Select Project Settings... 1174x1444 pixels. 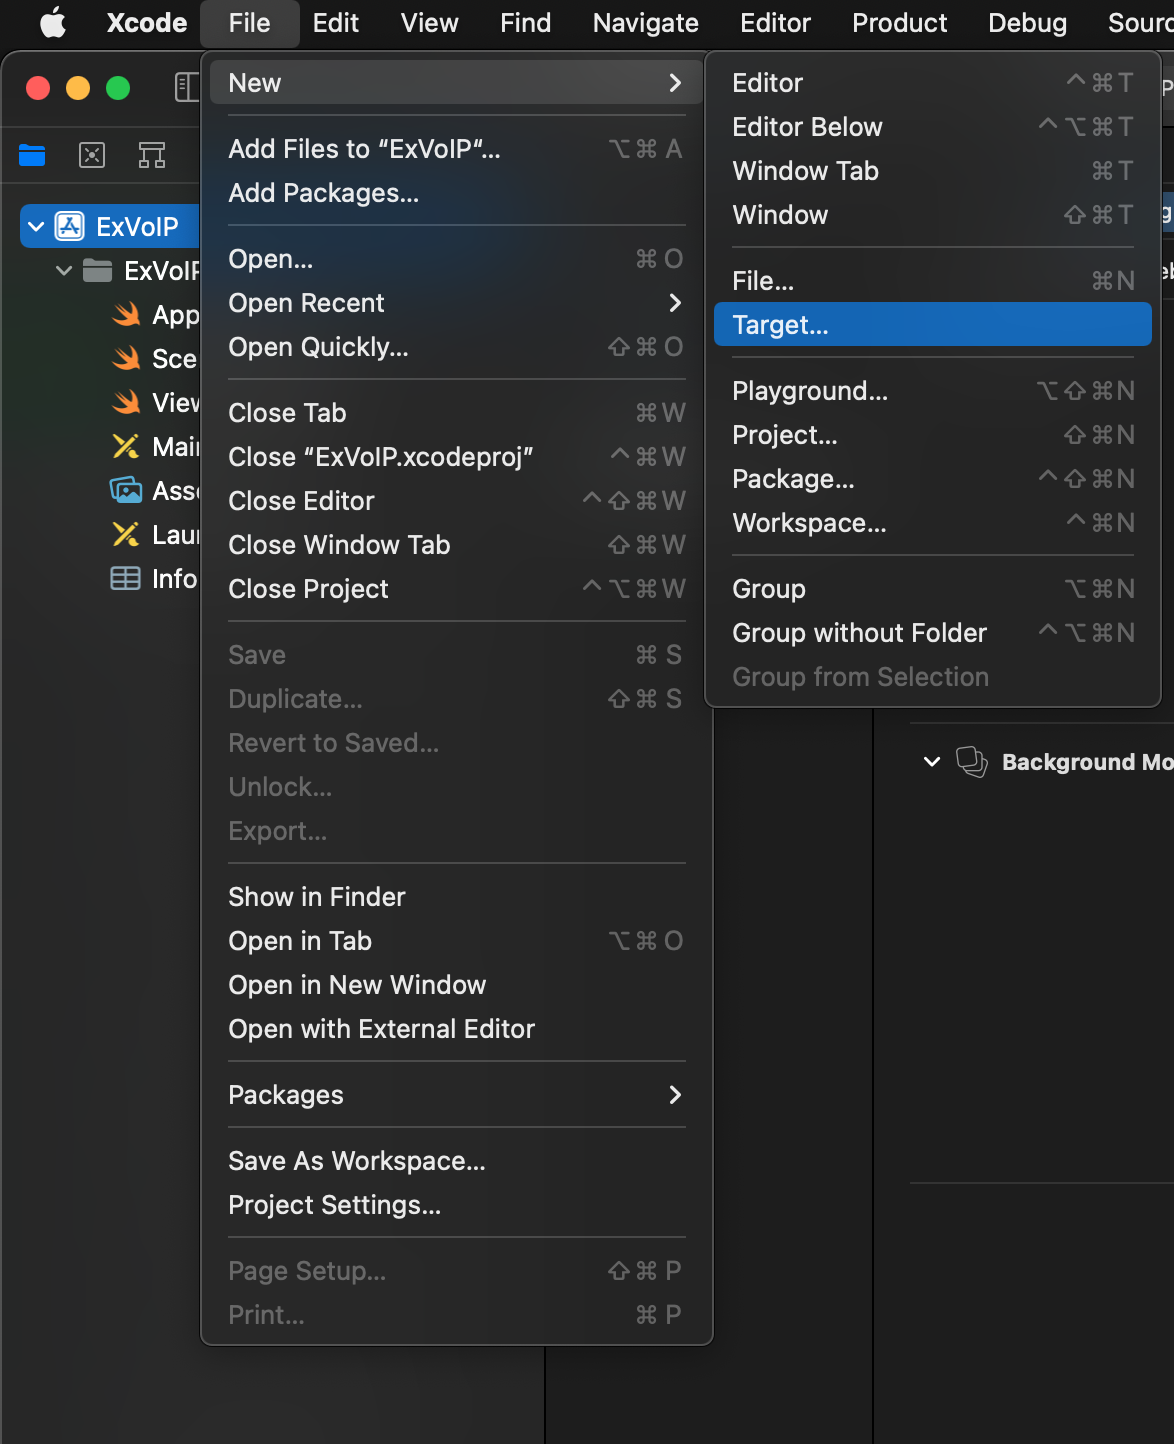(456, 1205)
